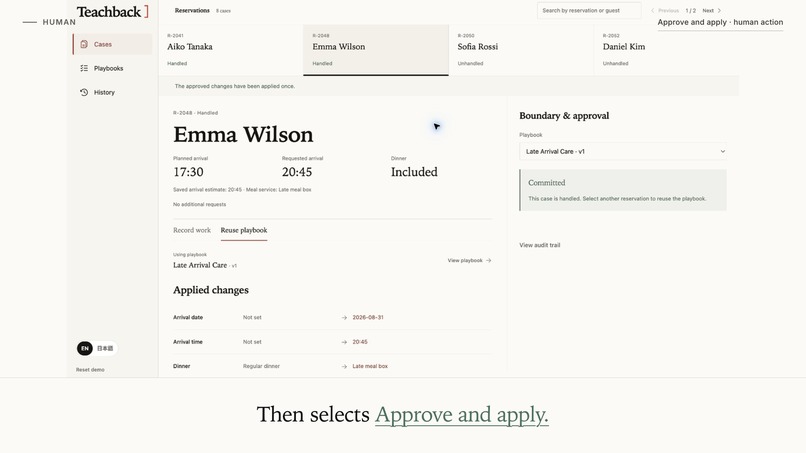Click the Dinner row label in changes

coord(181,367)
